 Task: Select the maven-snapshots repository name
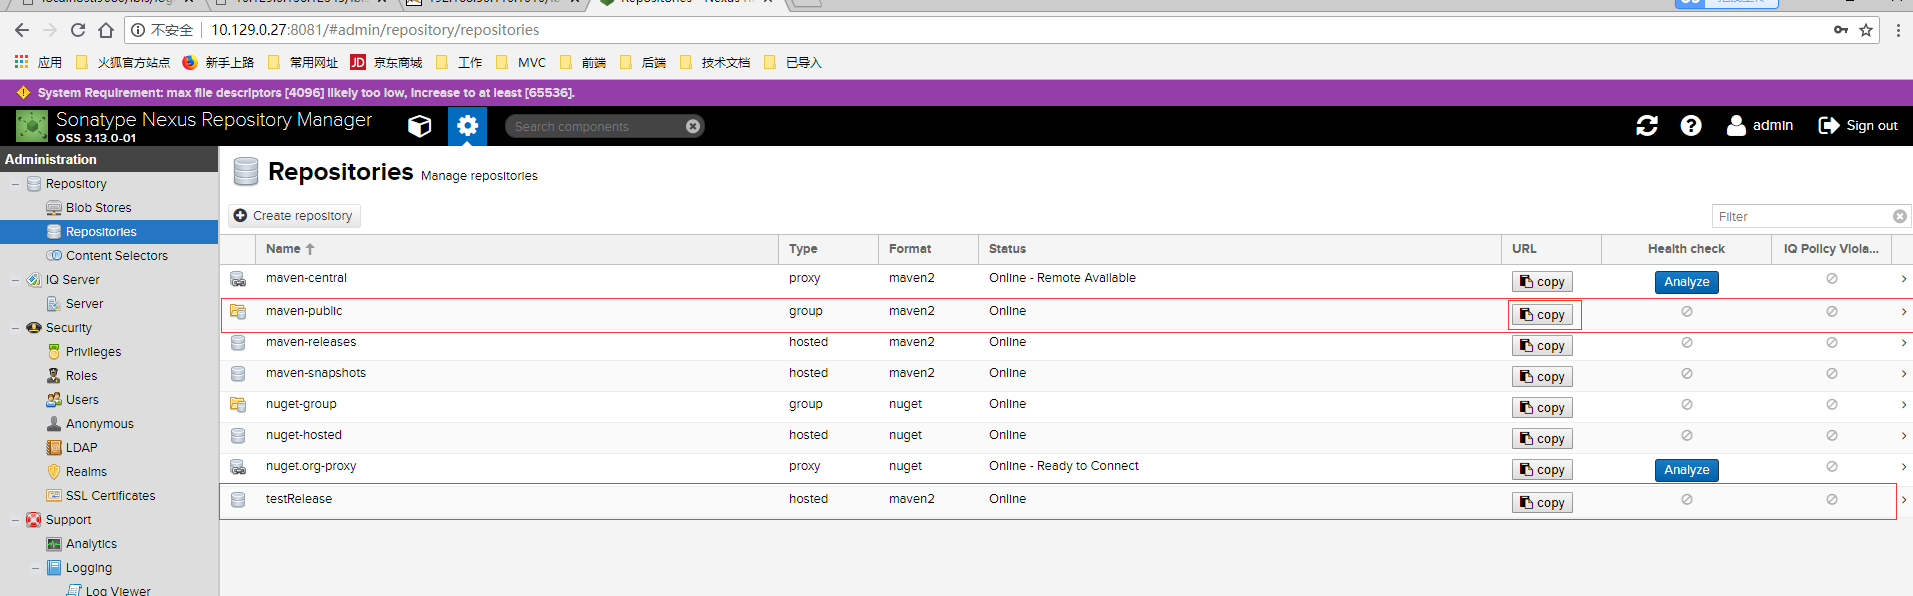click(316, 373)
